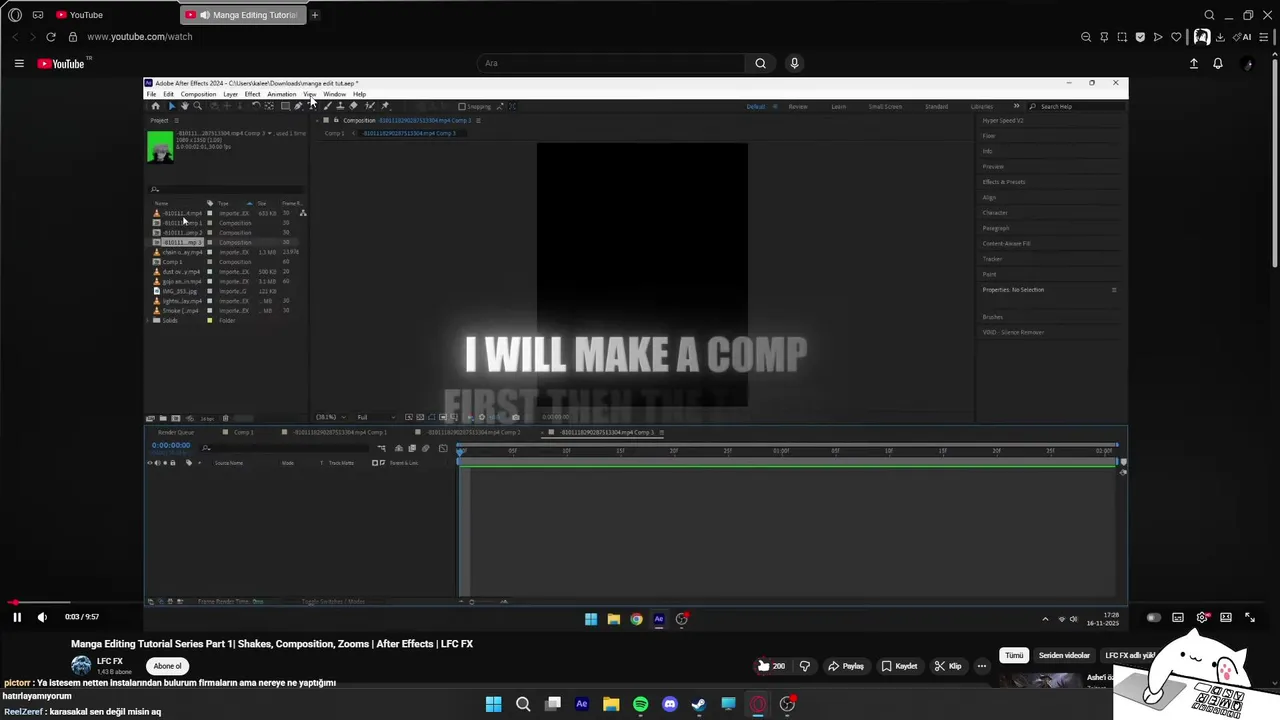
Task: Select the Seriden videolar chip
Action: click(1064, 656)
